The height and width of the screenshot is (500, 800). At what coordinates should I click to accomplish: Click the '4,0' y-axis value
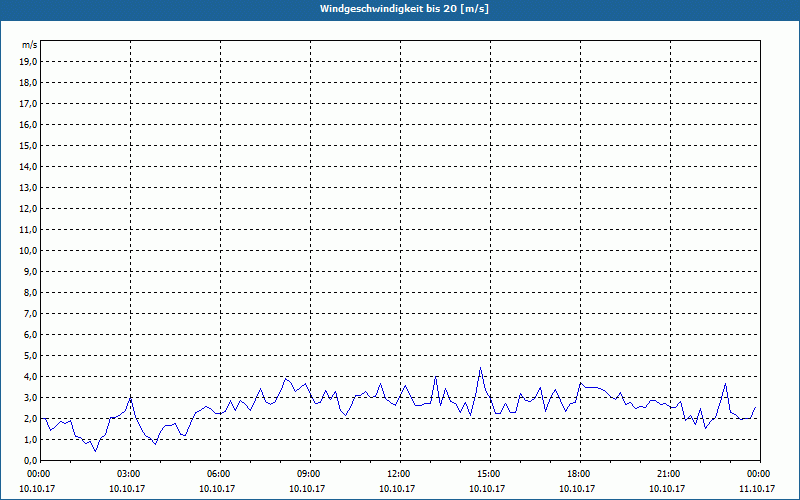click(30, 377)
